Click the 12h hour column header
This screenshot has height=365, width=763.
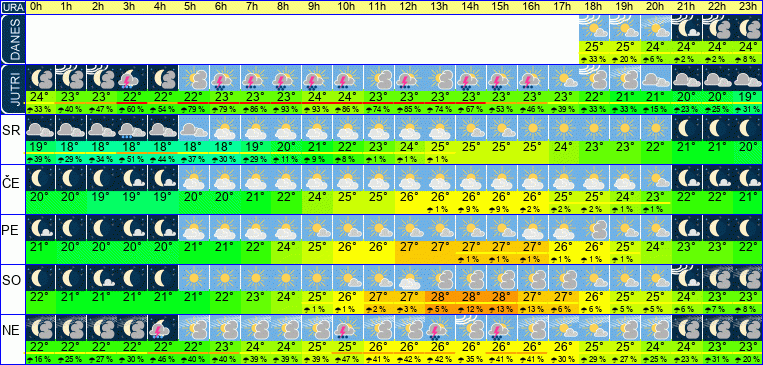point(409,7)
